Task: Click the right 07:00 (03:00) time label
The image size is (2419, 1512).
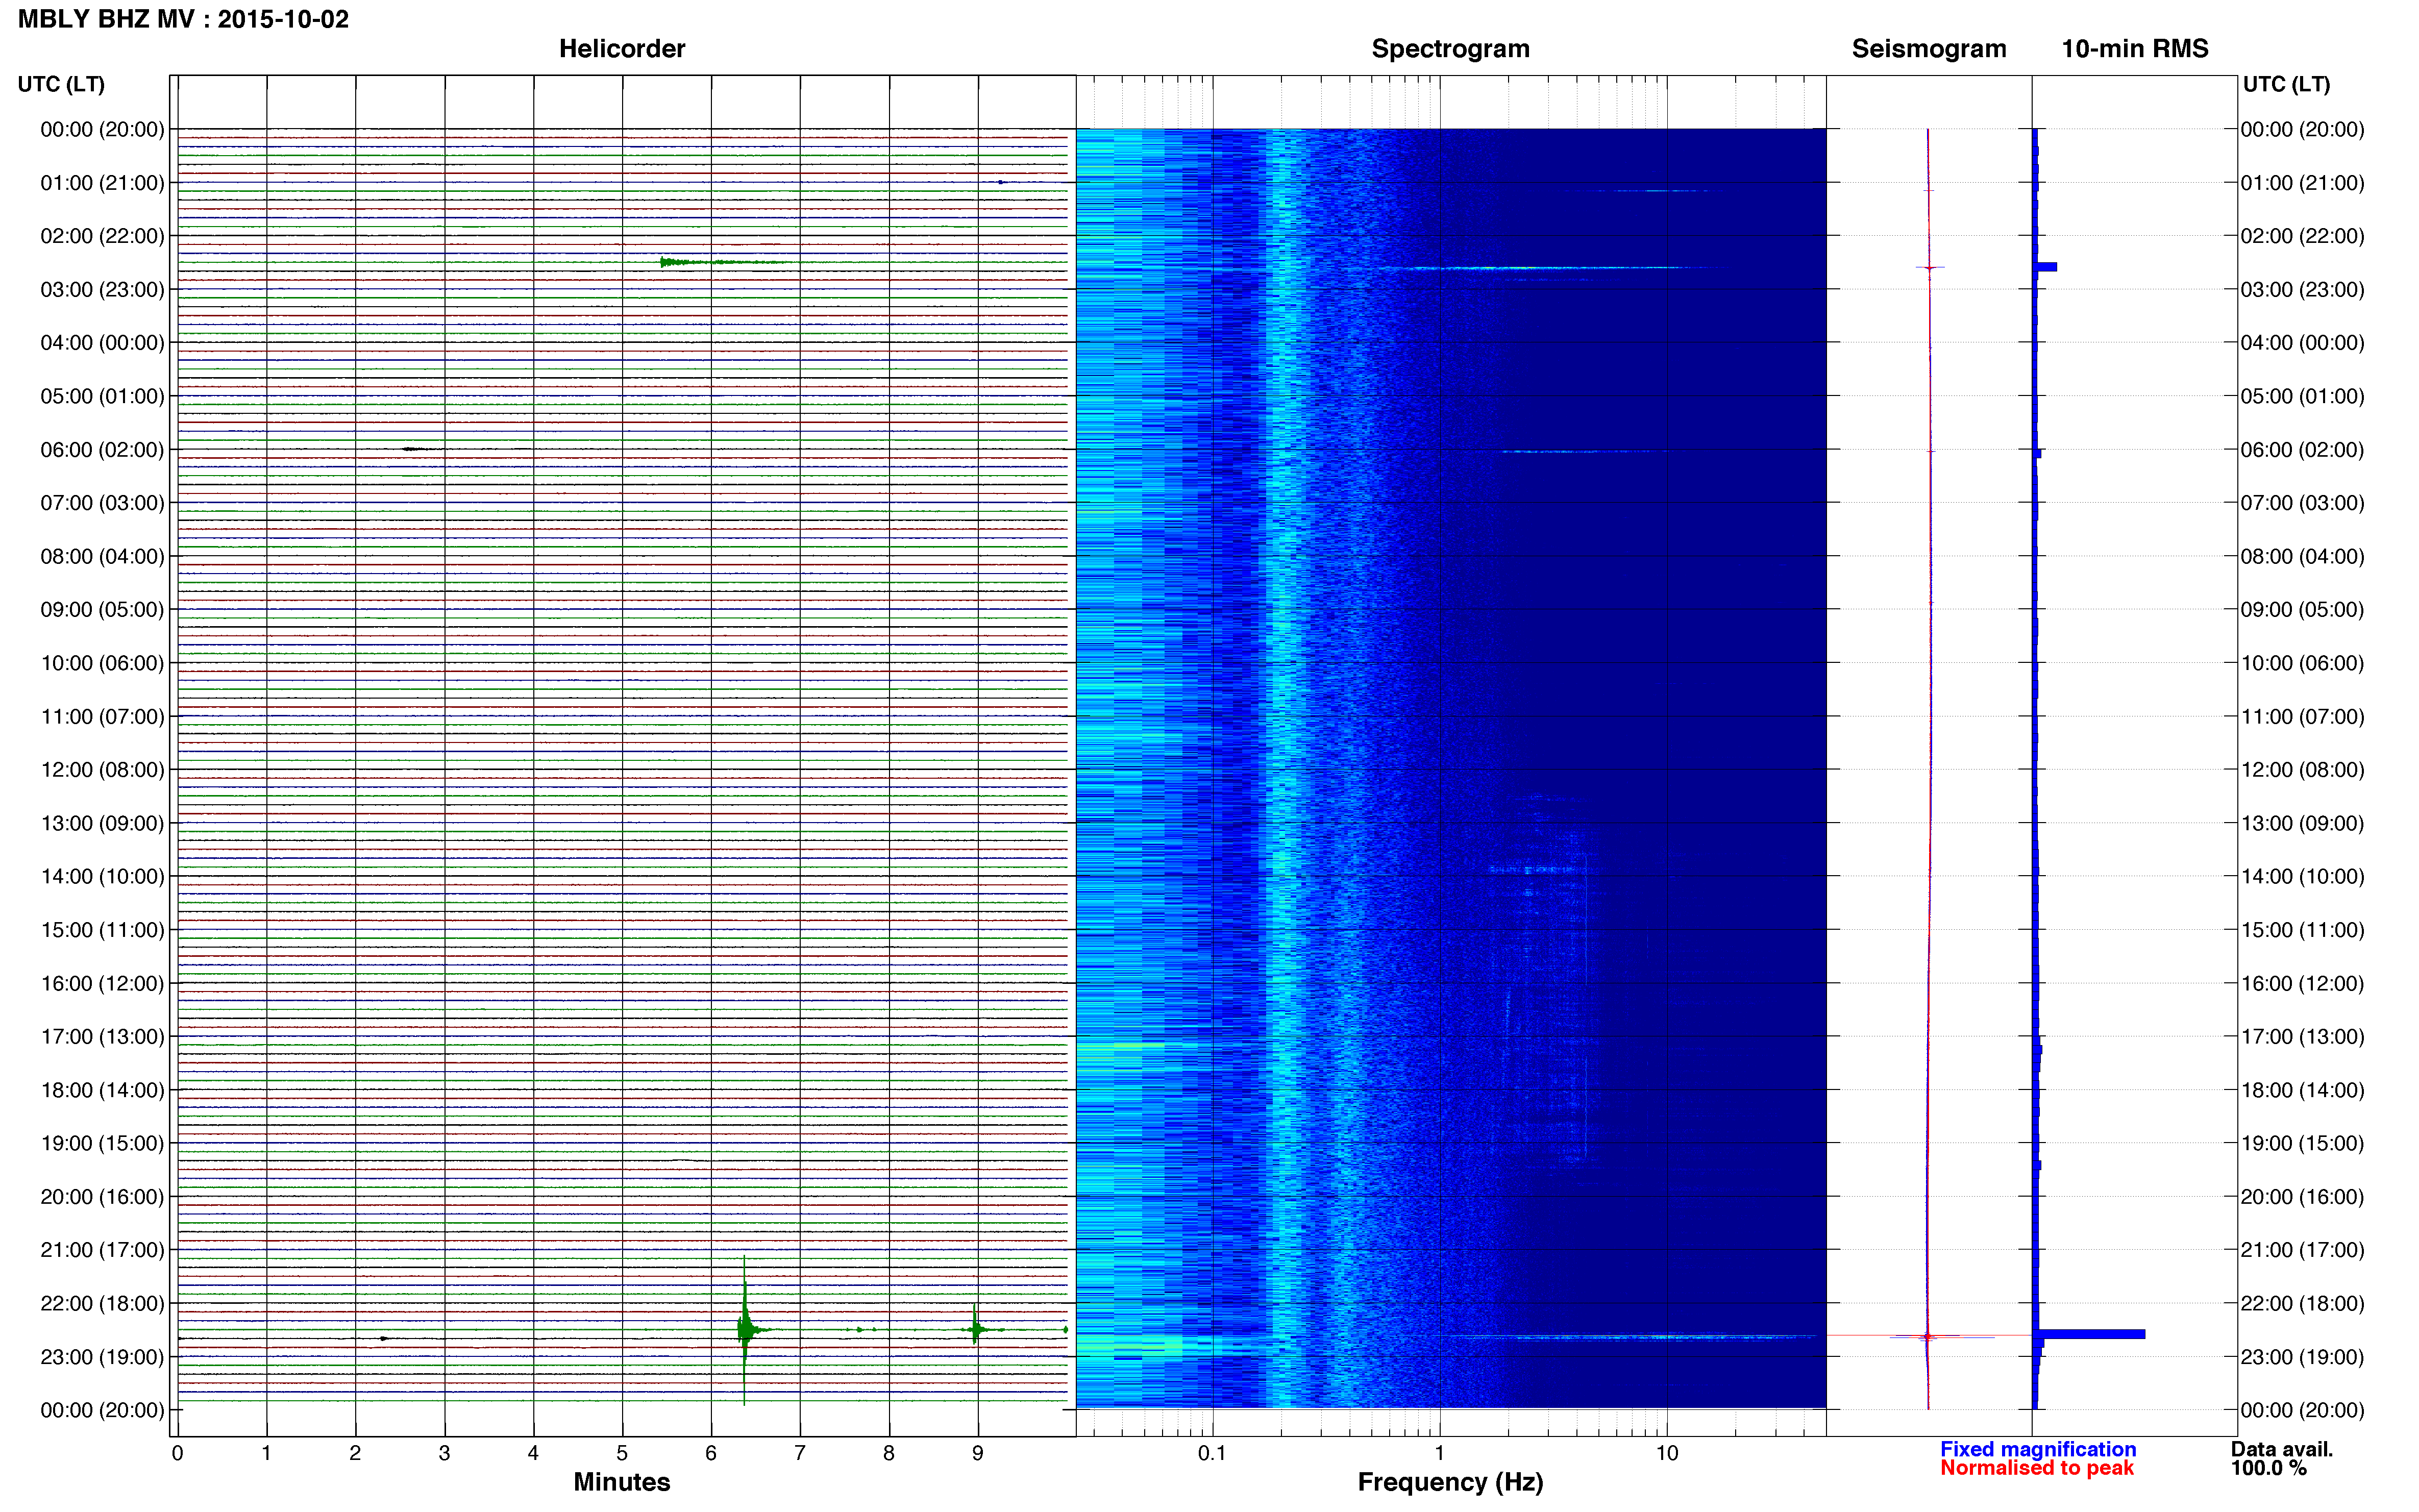Action: 2302,503
